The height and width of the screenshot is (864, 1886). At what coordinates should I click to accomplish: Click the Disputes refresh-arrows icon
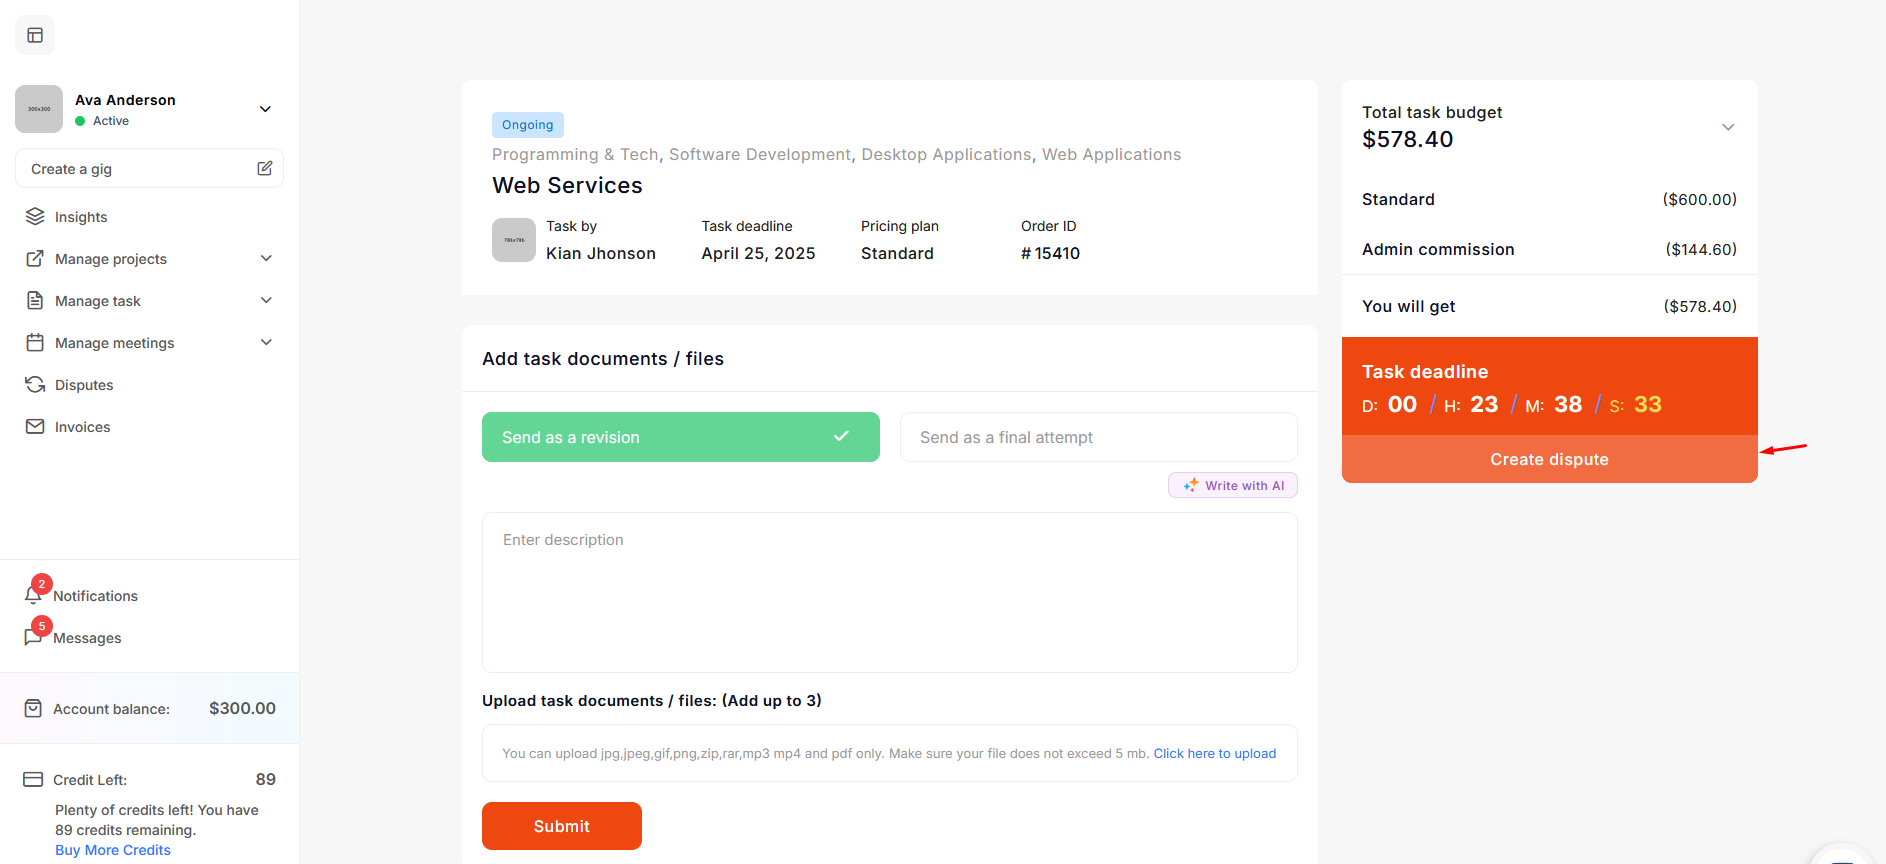point(35,385)
